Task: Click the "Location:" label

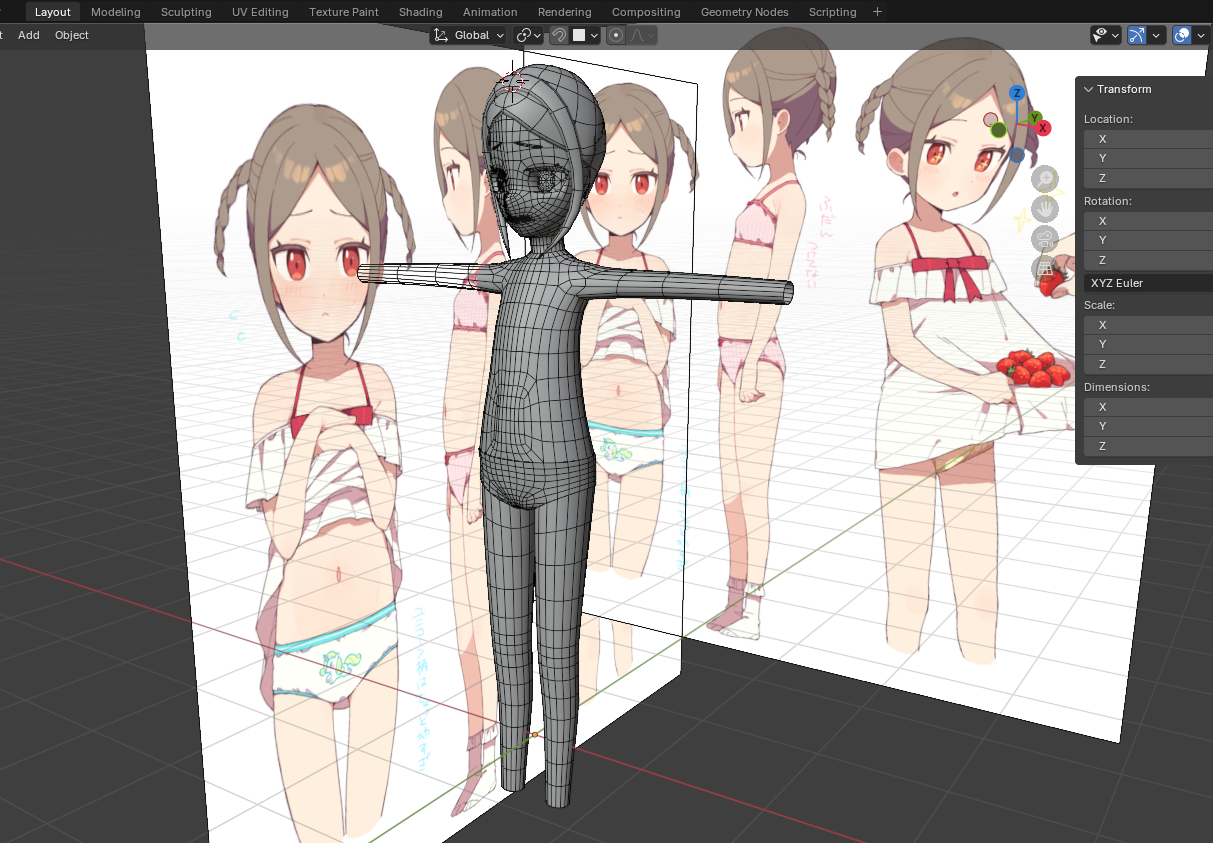Action: (x=1108, y=119)
